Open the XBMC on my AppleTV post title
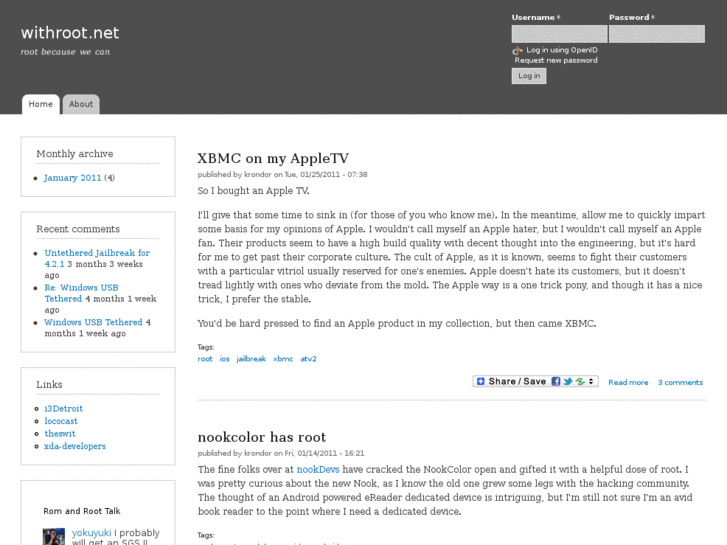The image size is (727, 545). 273,158
